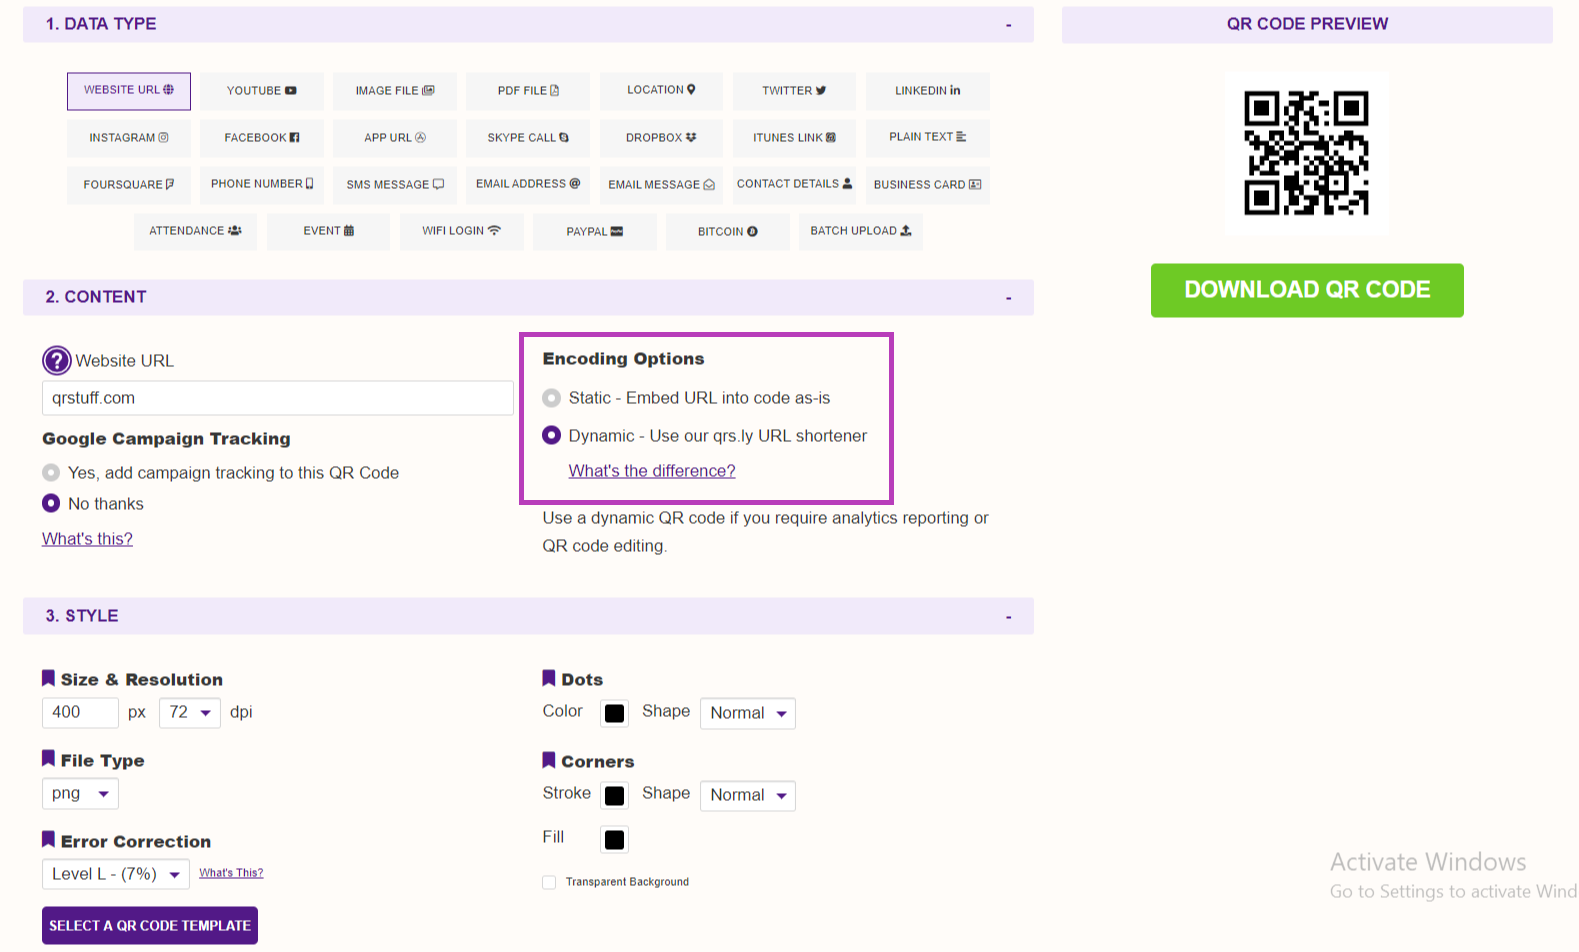1579x952 pixels.
Task: Select LinkedIn data type
Action: (x=927, y=91)
